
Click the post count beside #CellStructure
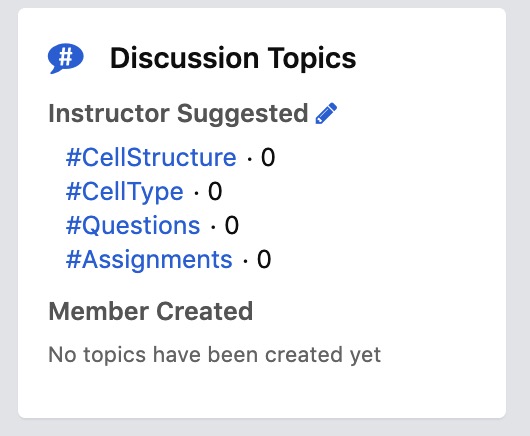click(268, 158)
